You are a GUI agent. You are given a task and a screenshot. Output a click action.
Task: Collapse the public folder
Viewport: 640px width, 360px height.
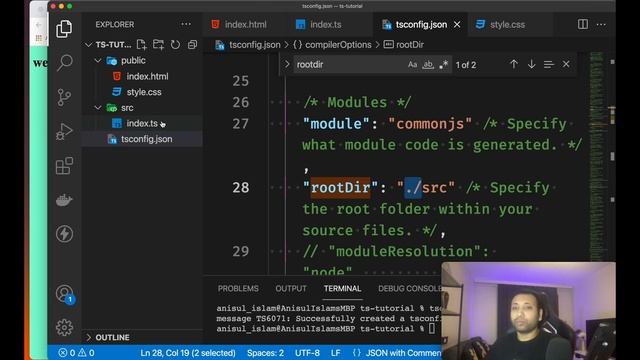98,60
